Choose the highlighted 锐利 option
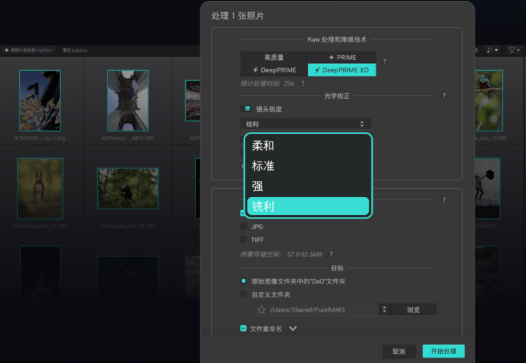The image size is (526, 363). (308, 206)
